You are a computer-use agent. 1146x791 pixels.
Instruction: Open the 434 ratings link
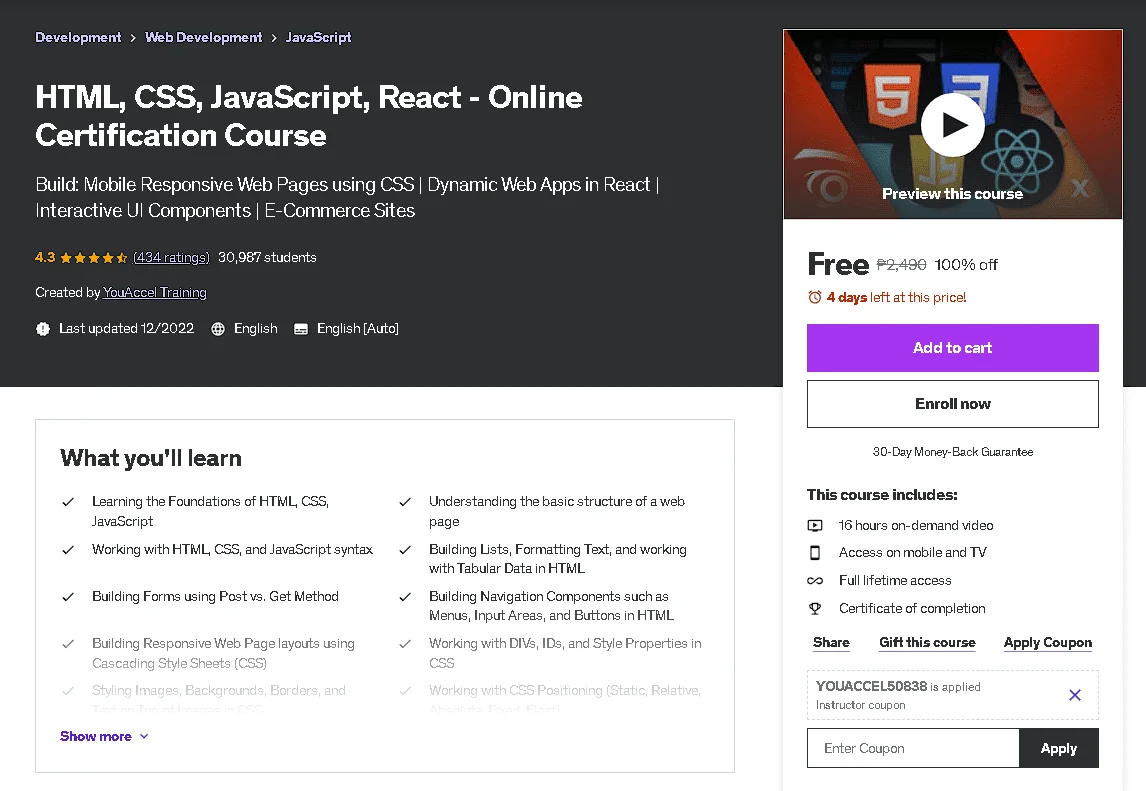point(171,257)
